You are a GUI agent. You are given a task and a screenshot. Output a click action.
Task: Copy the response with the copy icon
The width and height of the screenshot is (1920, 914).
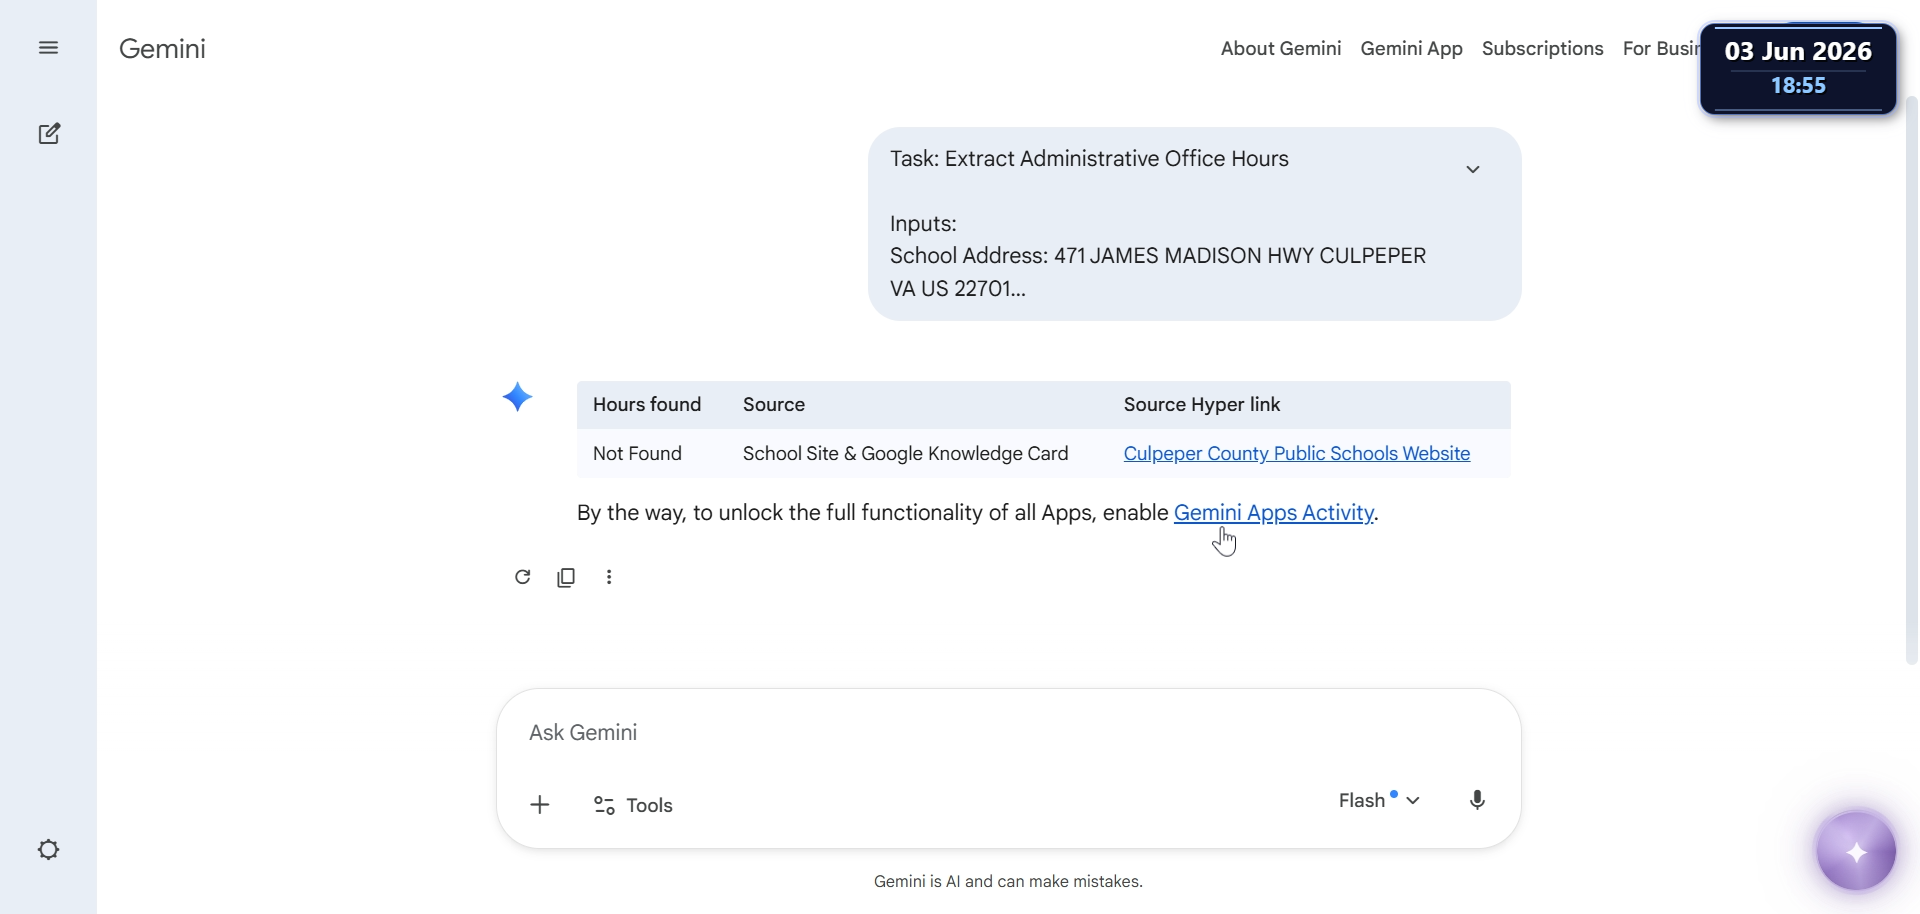coord(566,577)
